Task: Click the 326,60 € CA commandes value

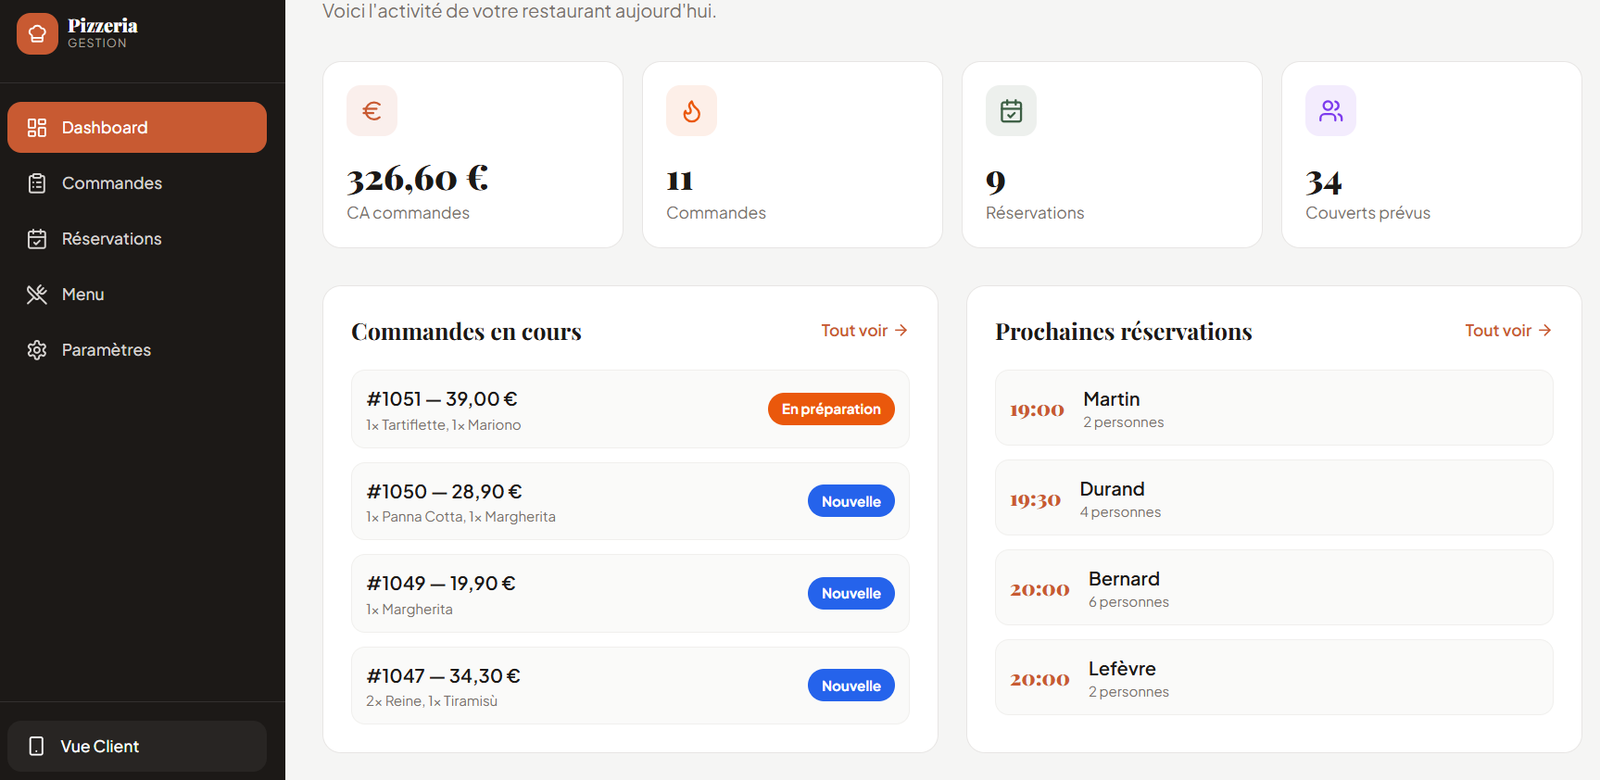Action: [x=418, y=179]
